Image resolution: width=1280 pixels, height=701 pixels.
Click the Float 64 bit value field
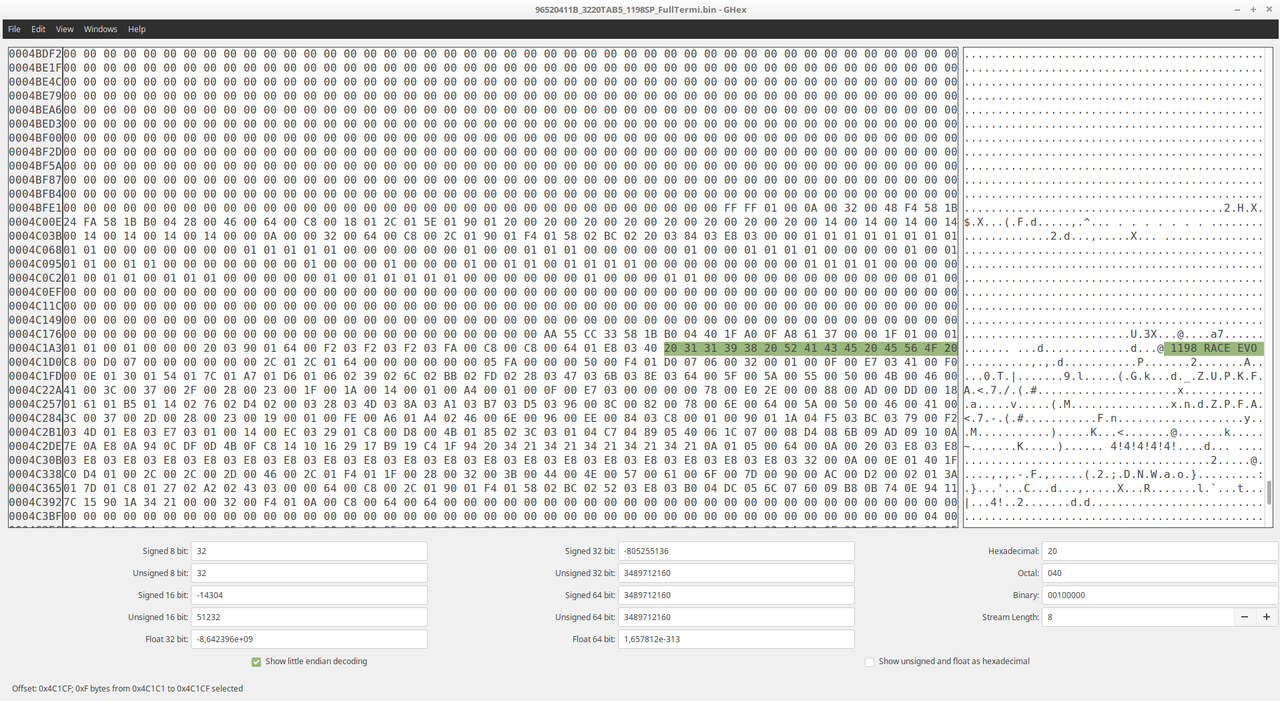(736, 639)
